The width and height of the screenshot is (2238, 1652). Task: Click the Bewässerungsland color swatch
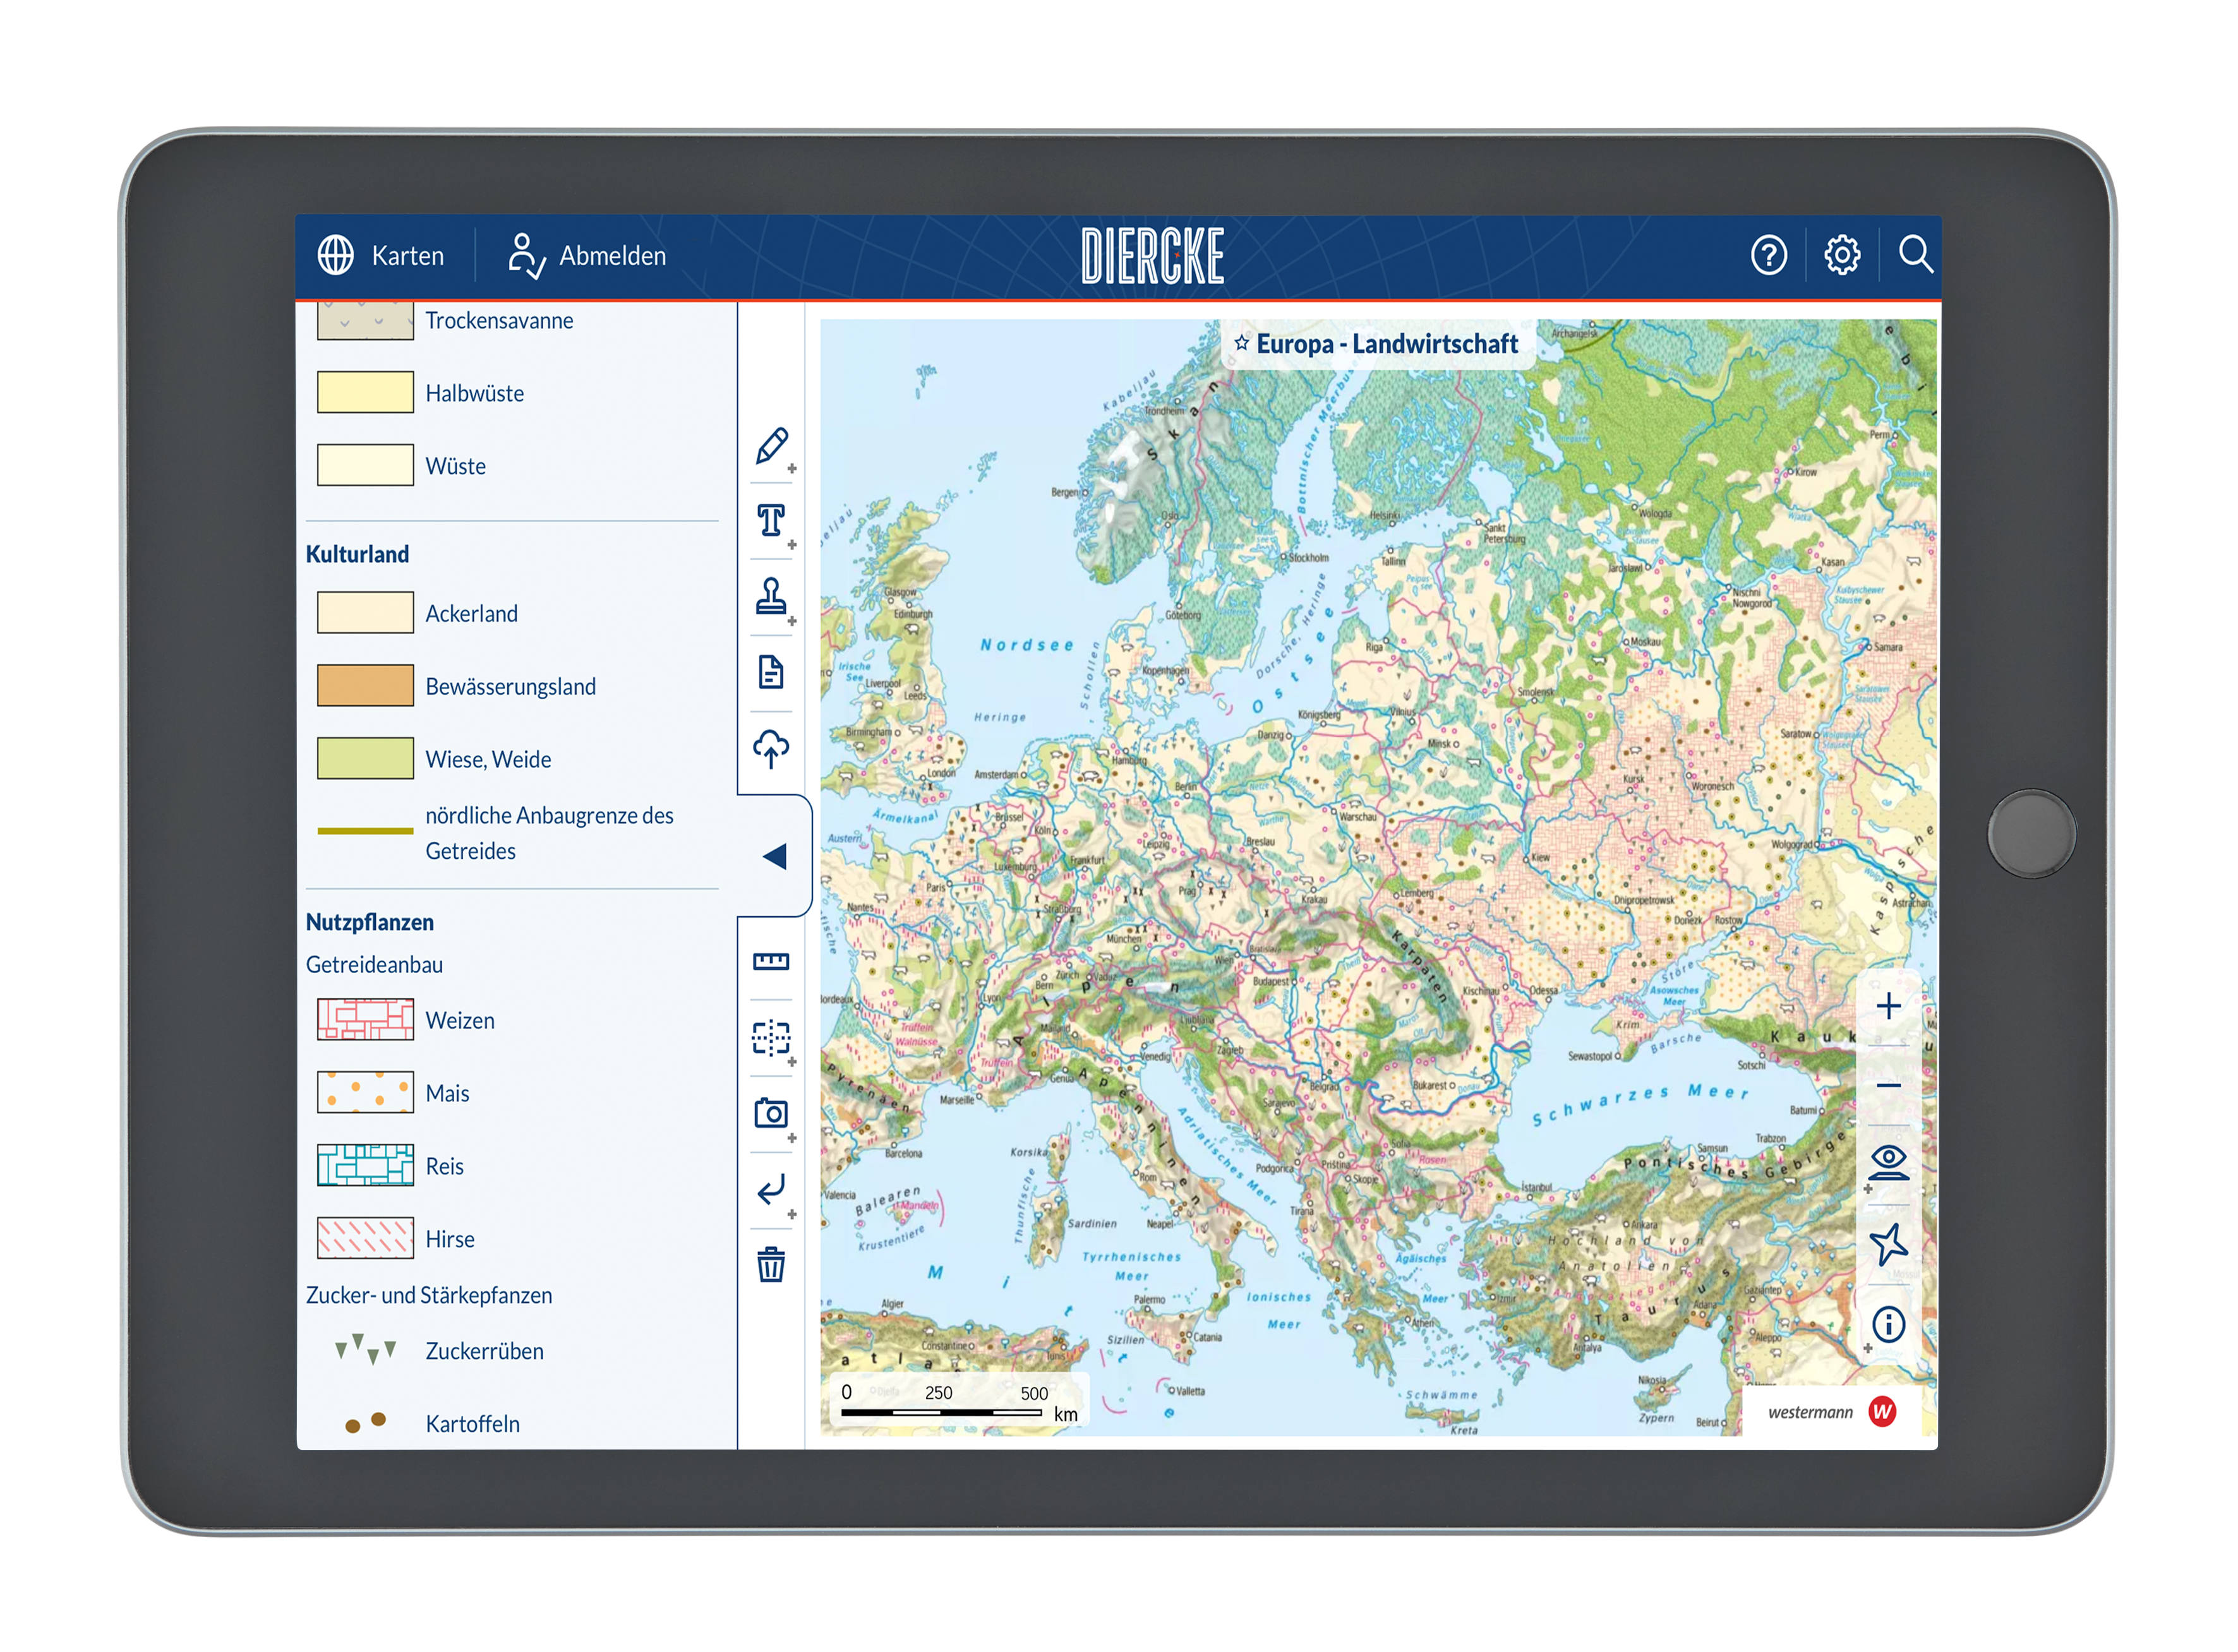[365, 686]
